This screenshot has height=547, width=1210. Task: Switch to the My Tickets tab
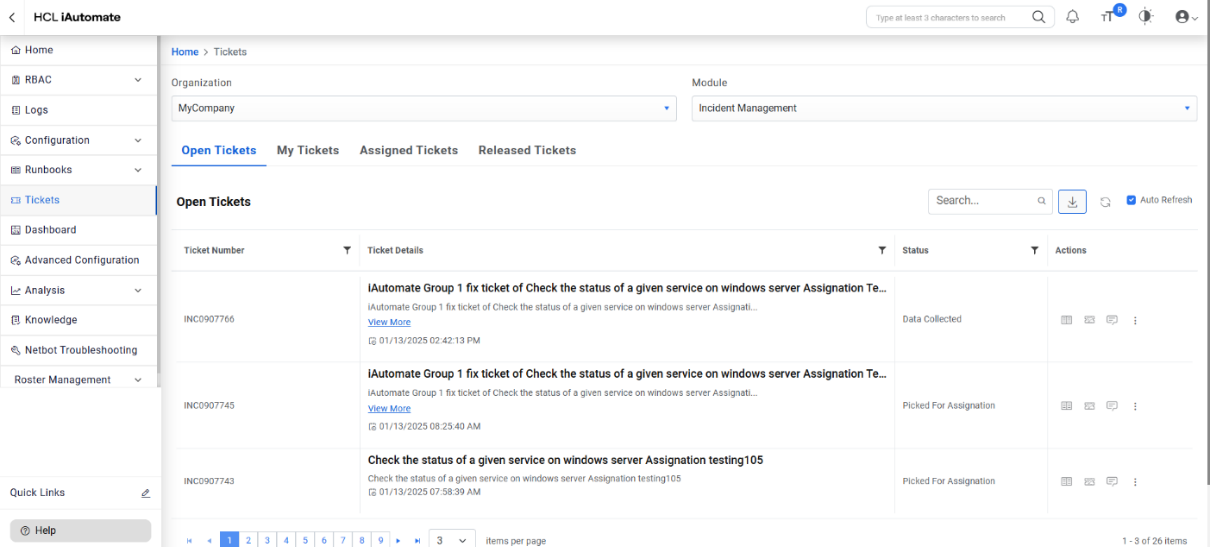308,150
